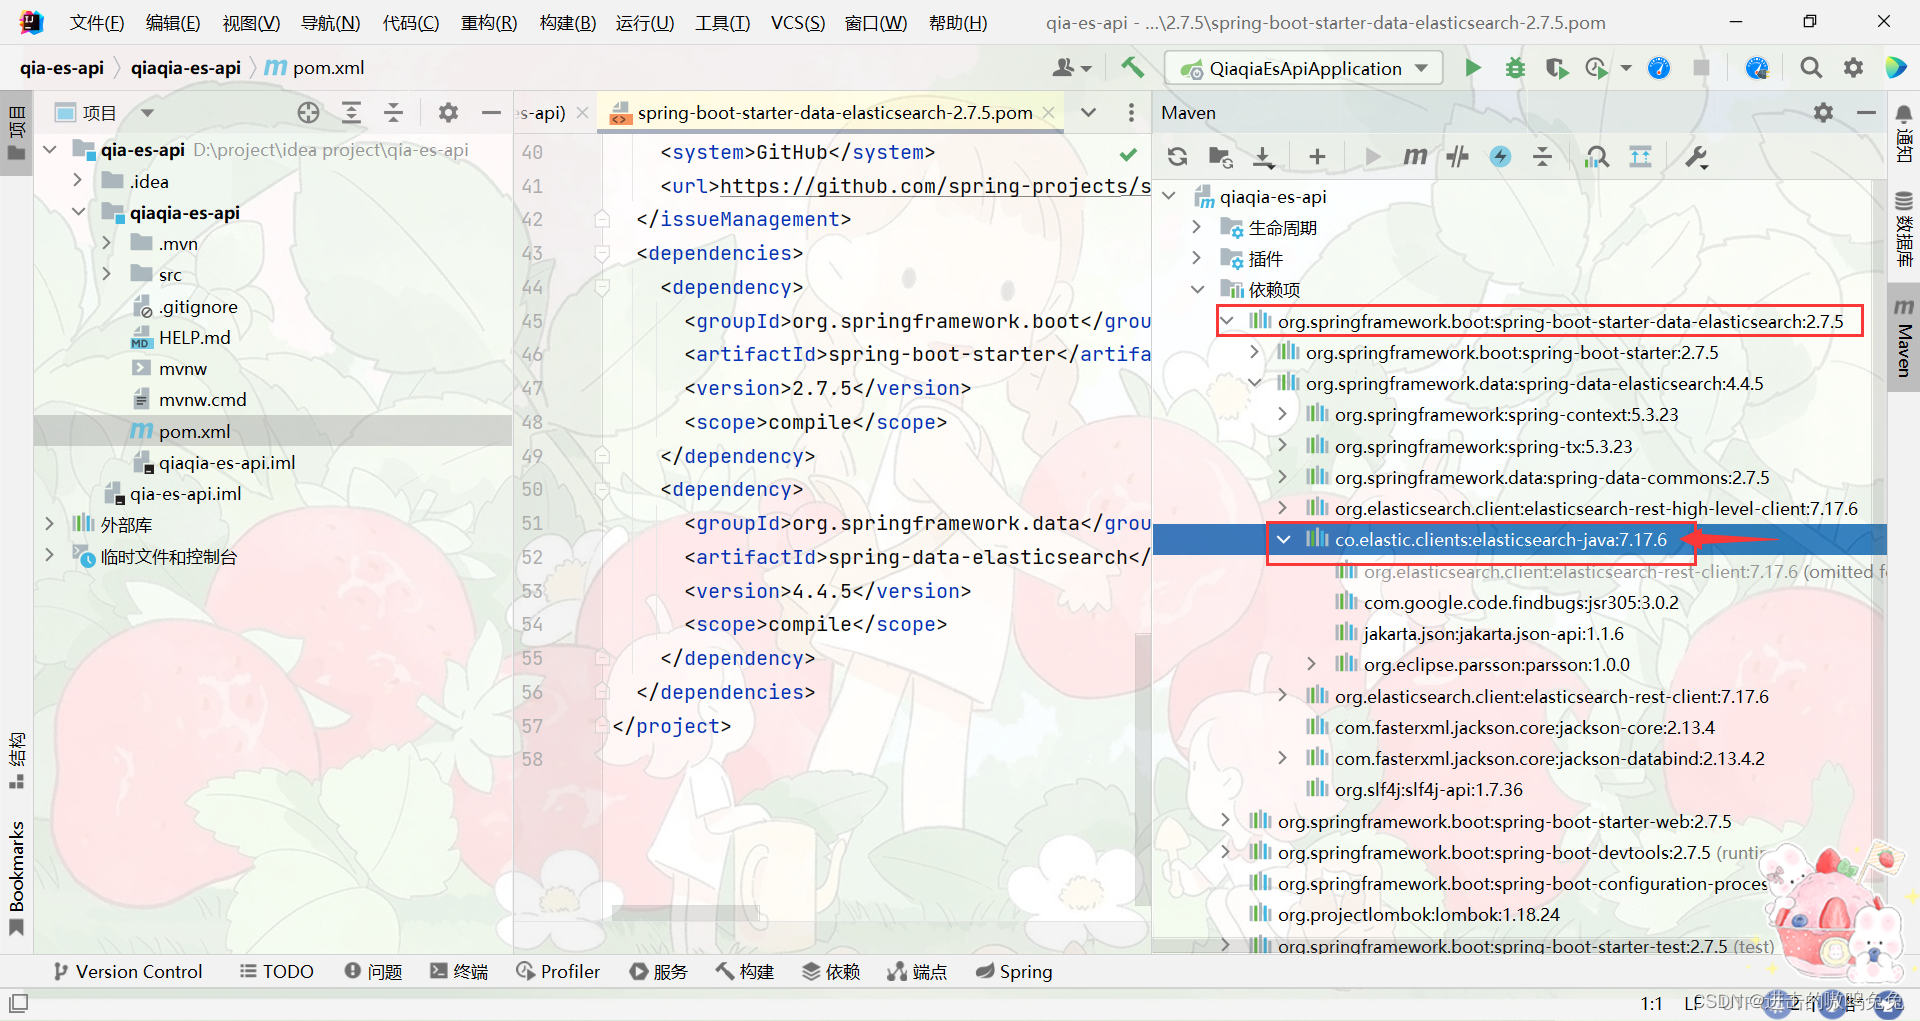
Task: Collapse the 依赖项 node in Maven
Action: [1197, 290]
